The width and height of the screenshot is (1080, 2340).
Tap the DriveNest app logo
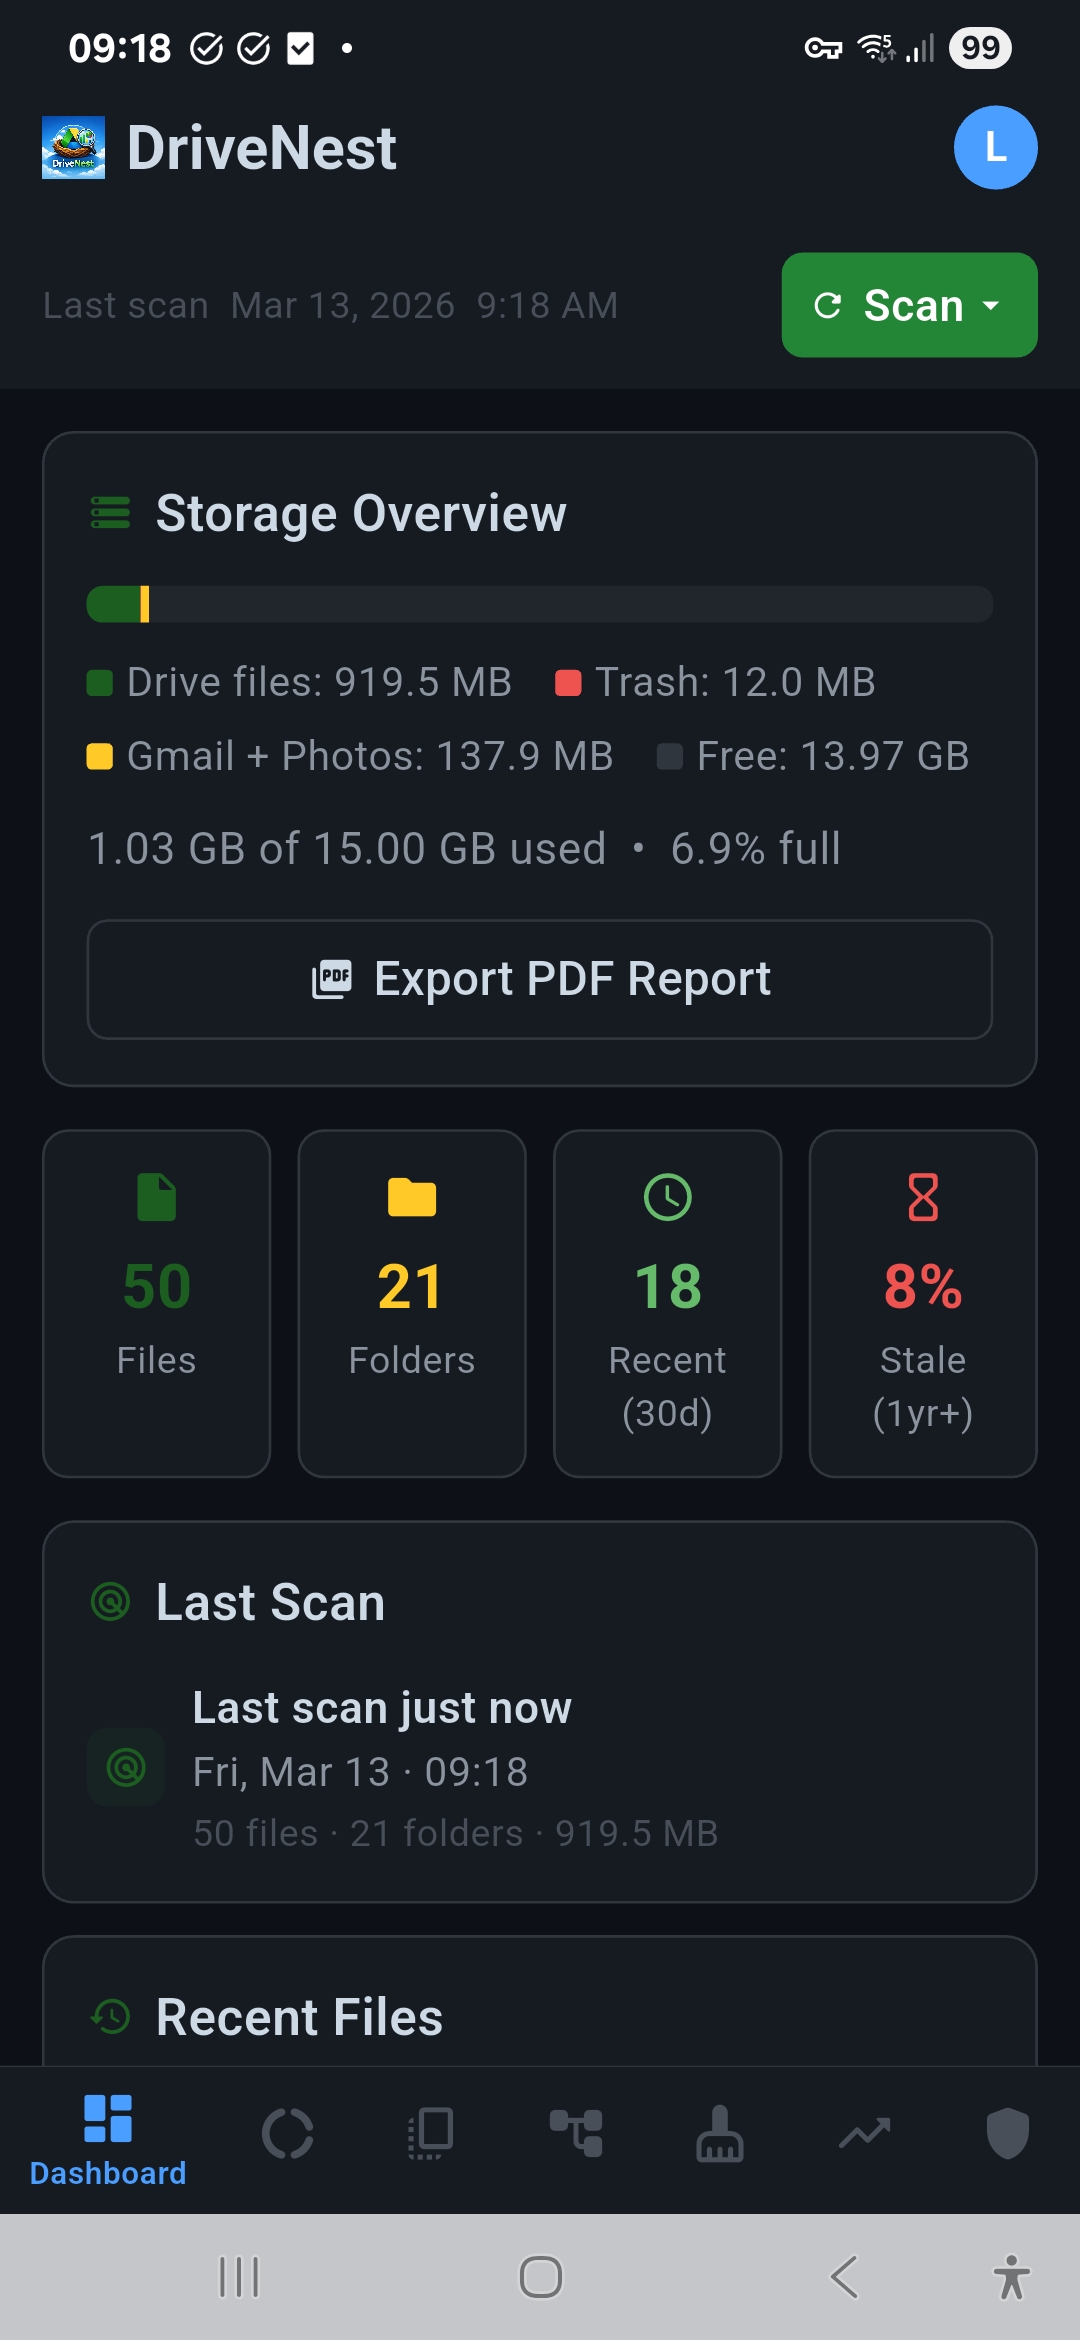click(73, 148)
